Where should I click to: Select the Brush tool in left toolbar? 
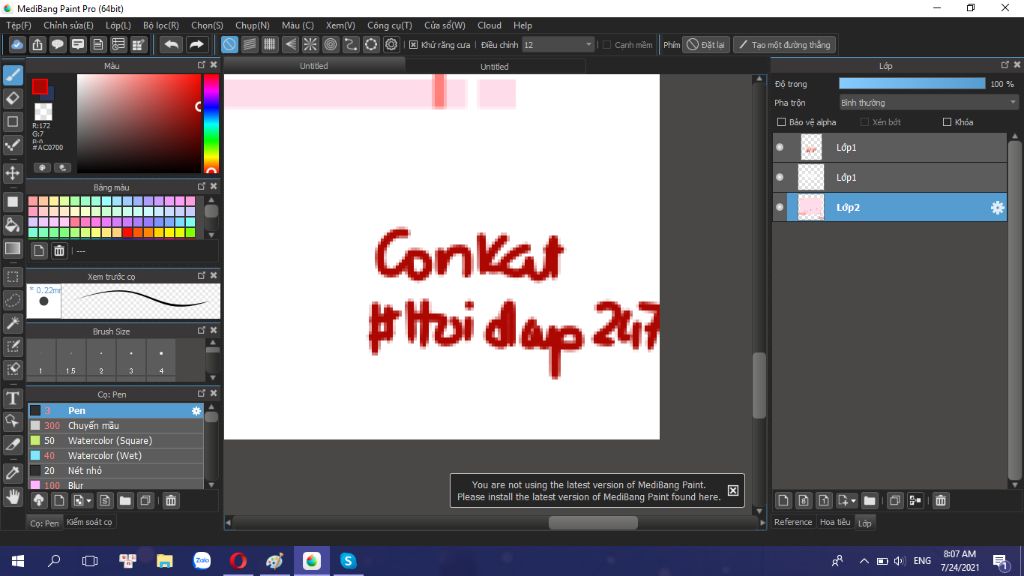point(13,75)
